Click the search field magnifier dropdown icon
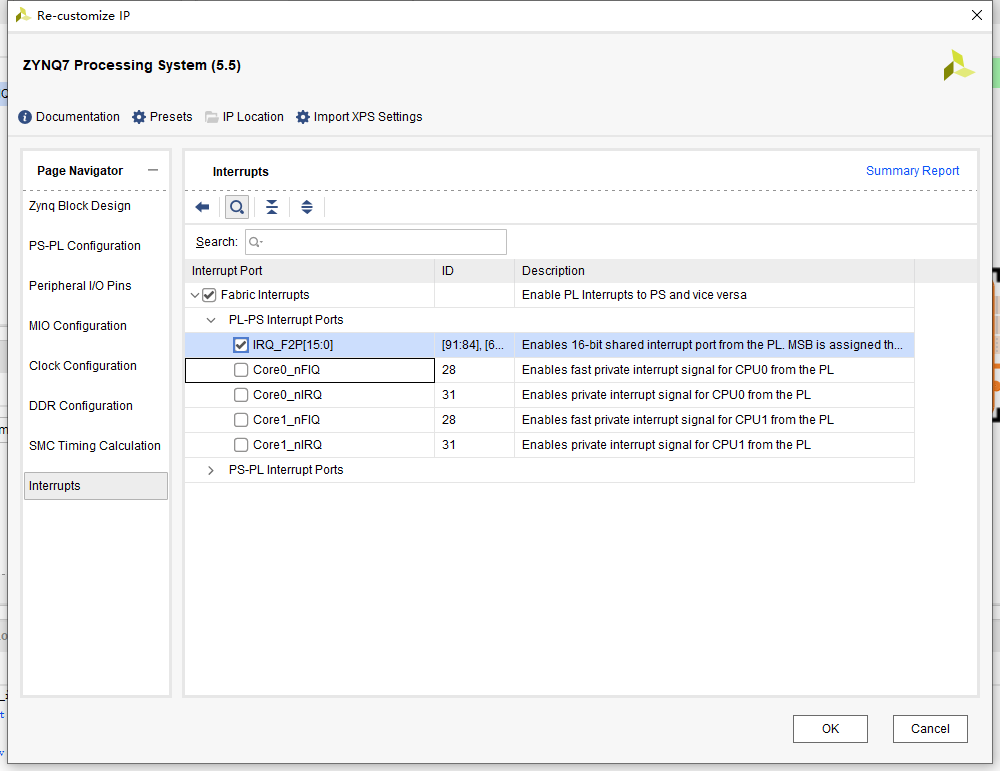1000x771 pixels. pos(256,242)
